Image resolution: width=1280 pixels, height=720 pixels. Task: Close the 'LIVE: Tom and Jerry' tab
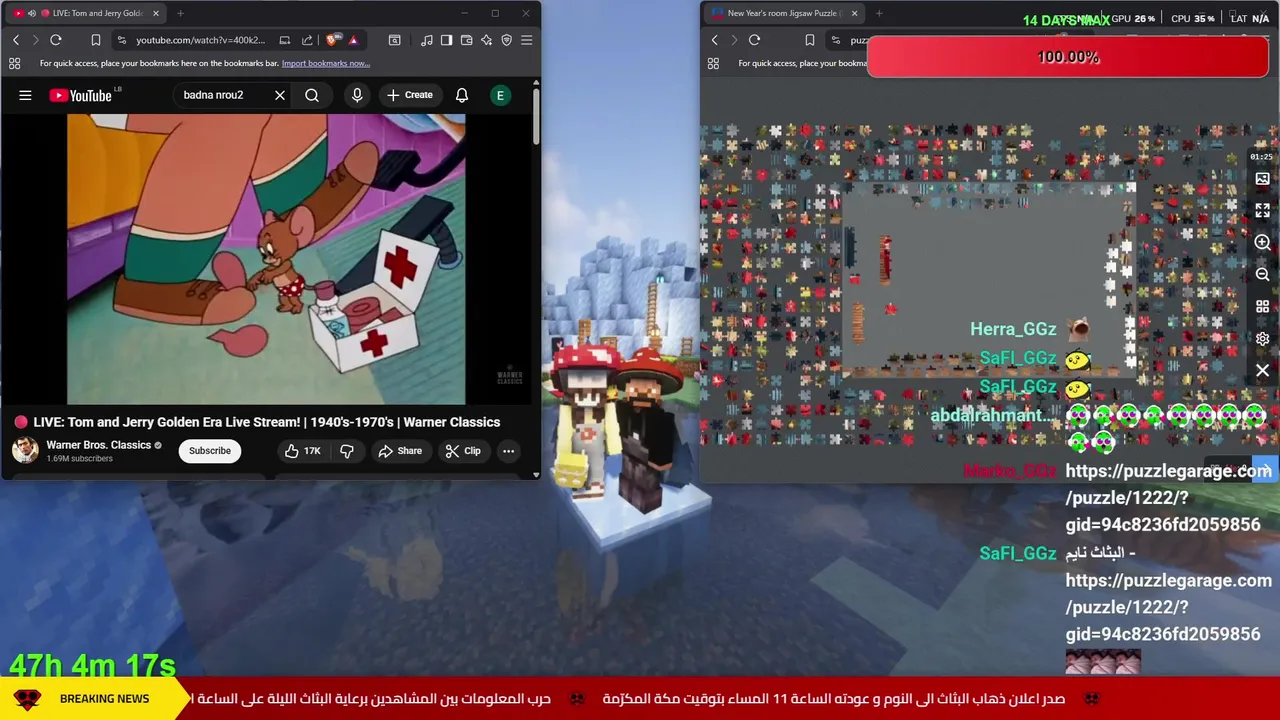[x=156, y=13]
